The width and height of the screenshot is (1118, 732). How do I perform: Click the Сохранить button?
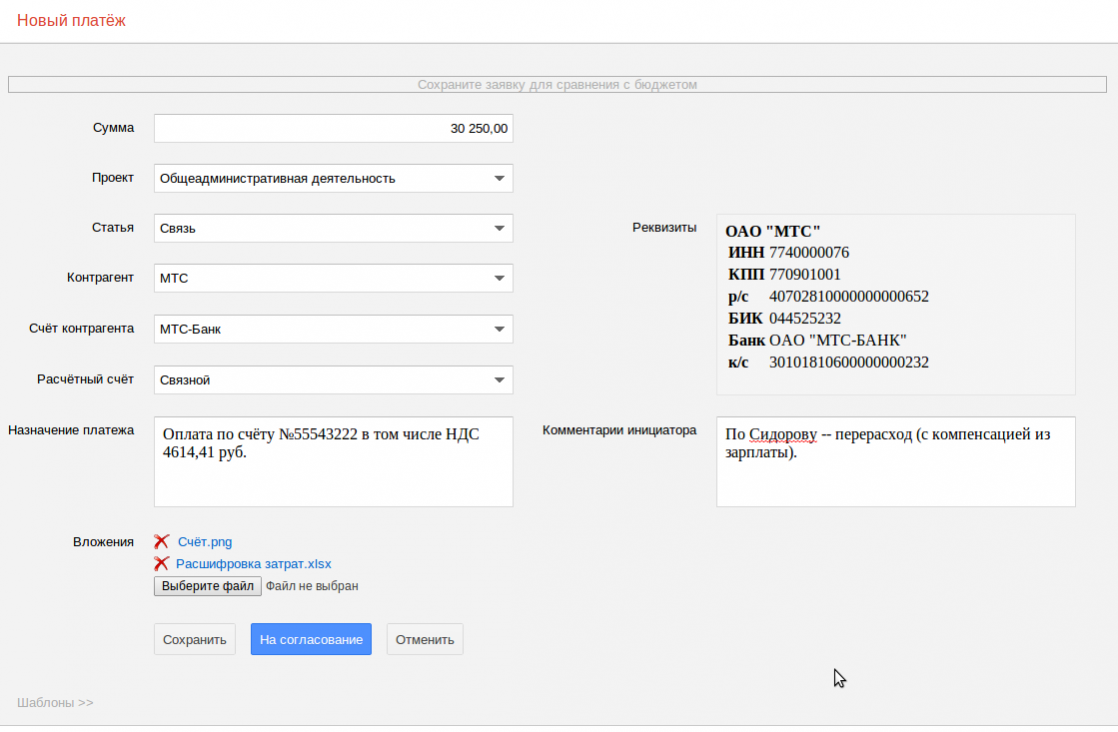pyautogui.click(x=194, y=639)
